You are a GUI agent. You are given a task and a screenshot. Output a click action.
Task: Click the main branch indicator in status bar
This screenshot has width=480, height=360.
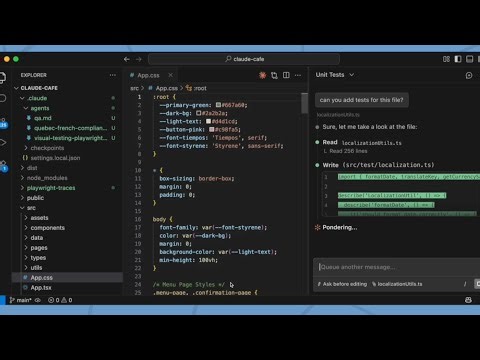(20, 300)
